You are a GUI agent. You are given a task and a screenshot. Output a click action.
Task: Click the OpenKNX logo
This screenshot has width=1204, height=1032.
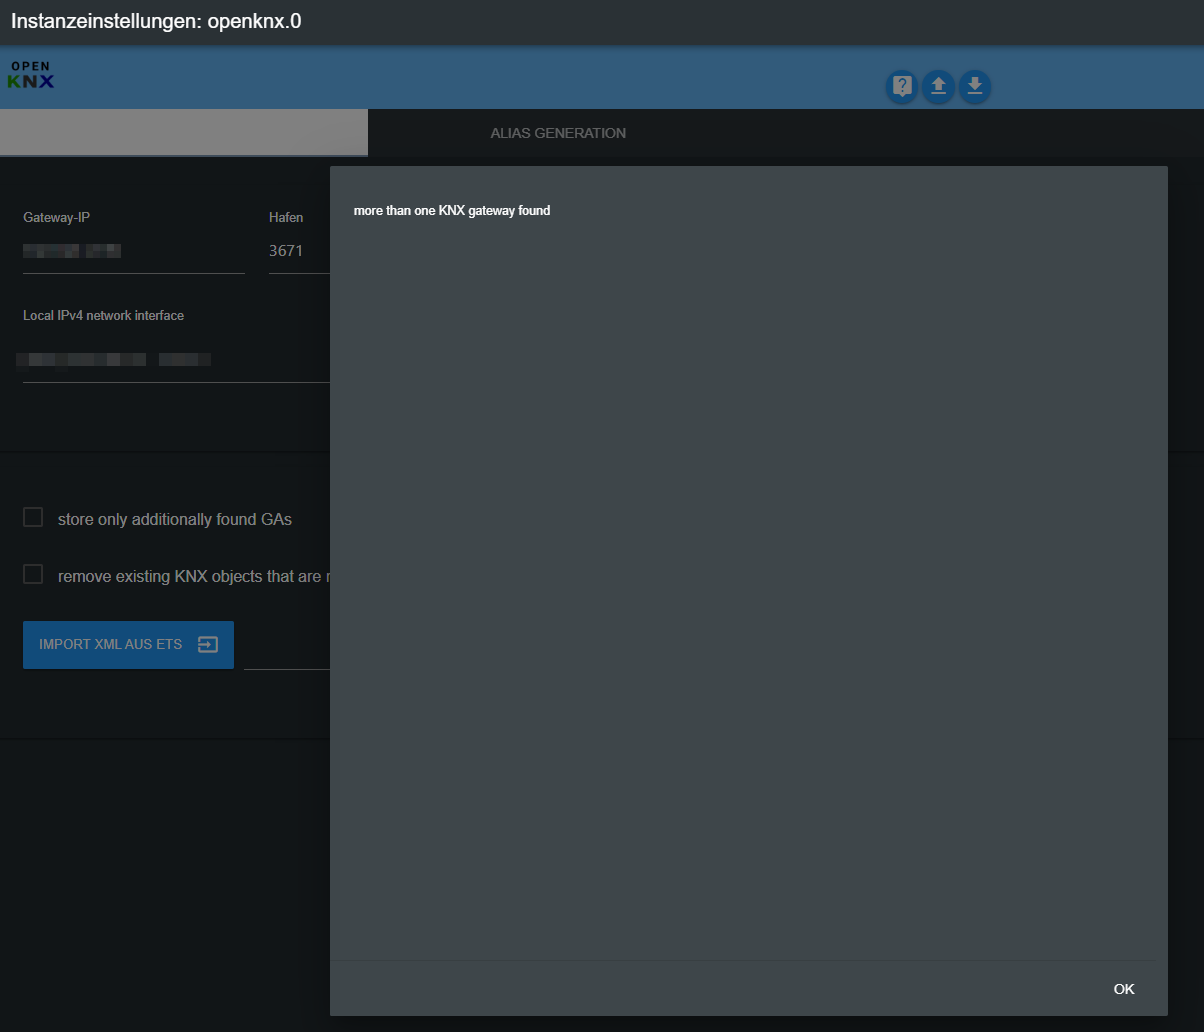pos(30,75)
